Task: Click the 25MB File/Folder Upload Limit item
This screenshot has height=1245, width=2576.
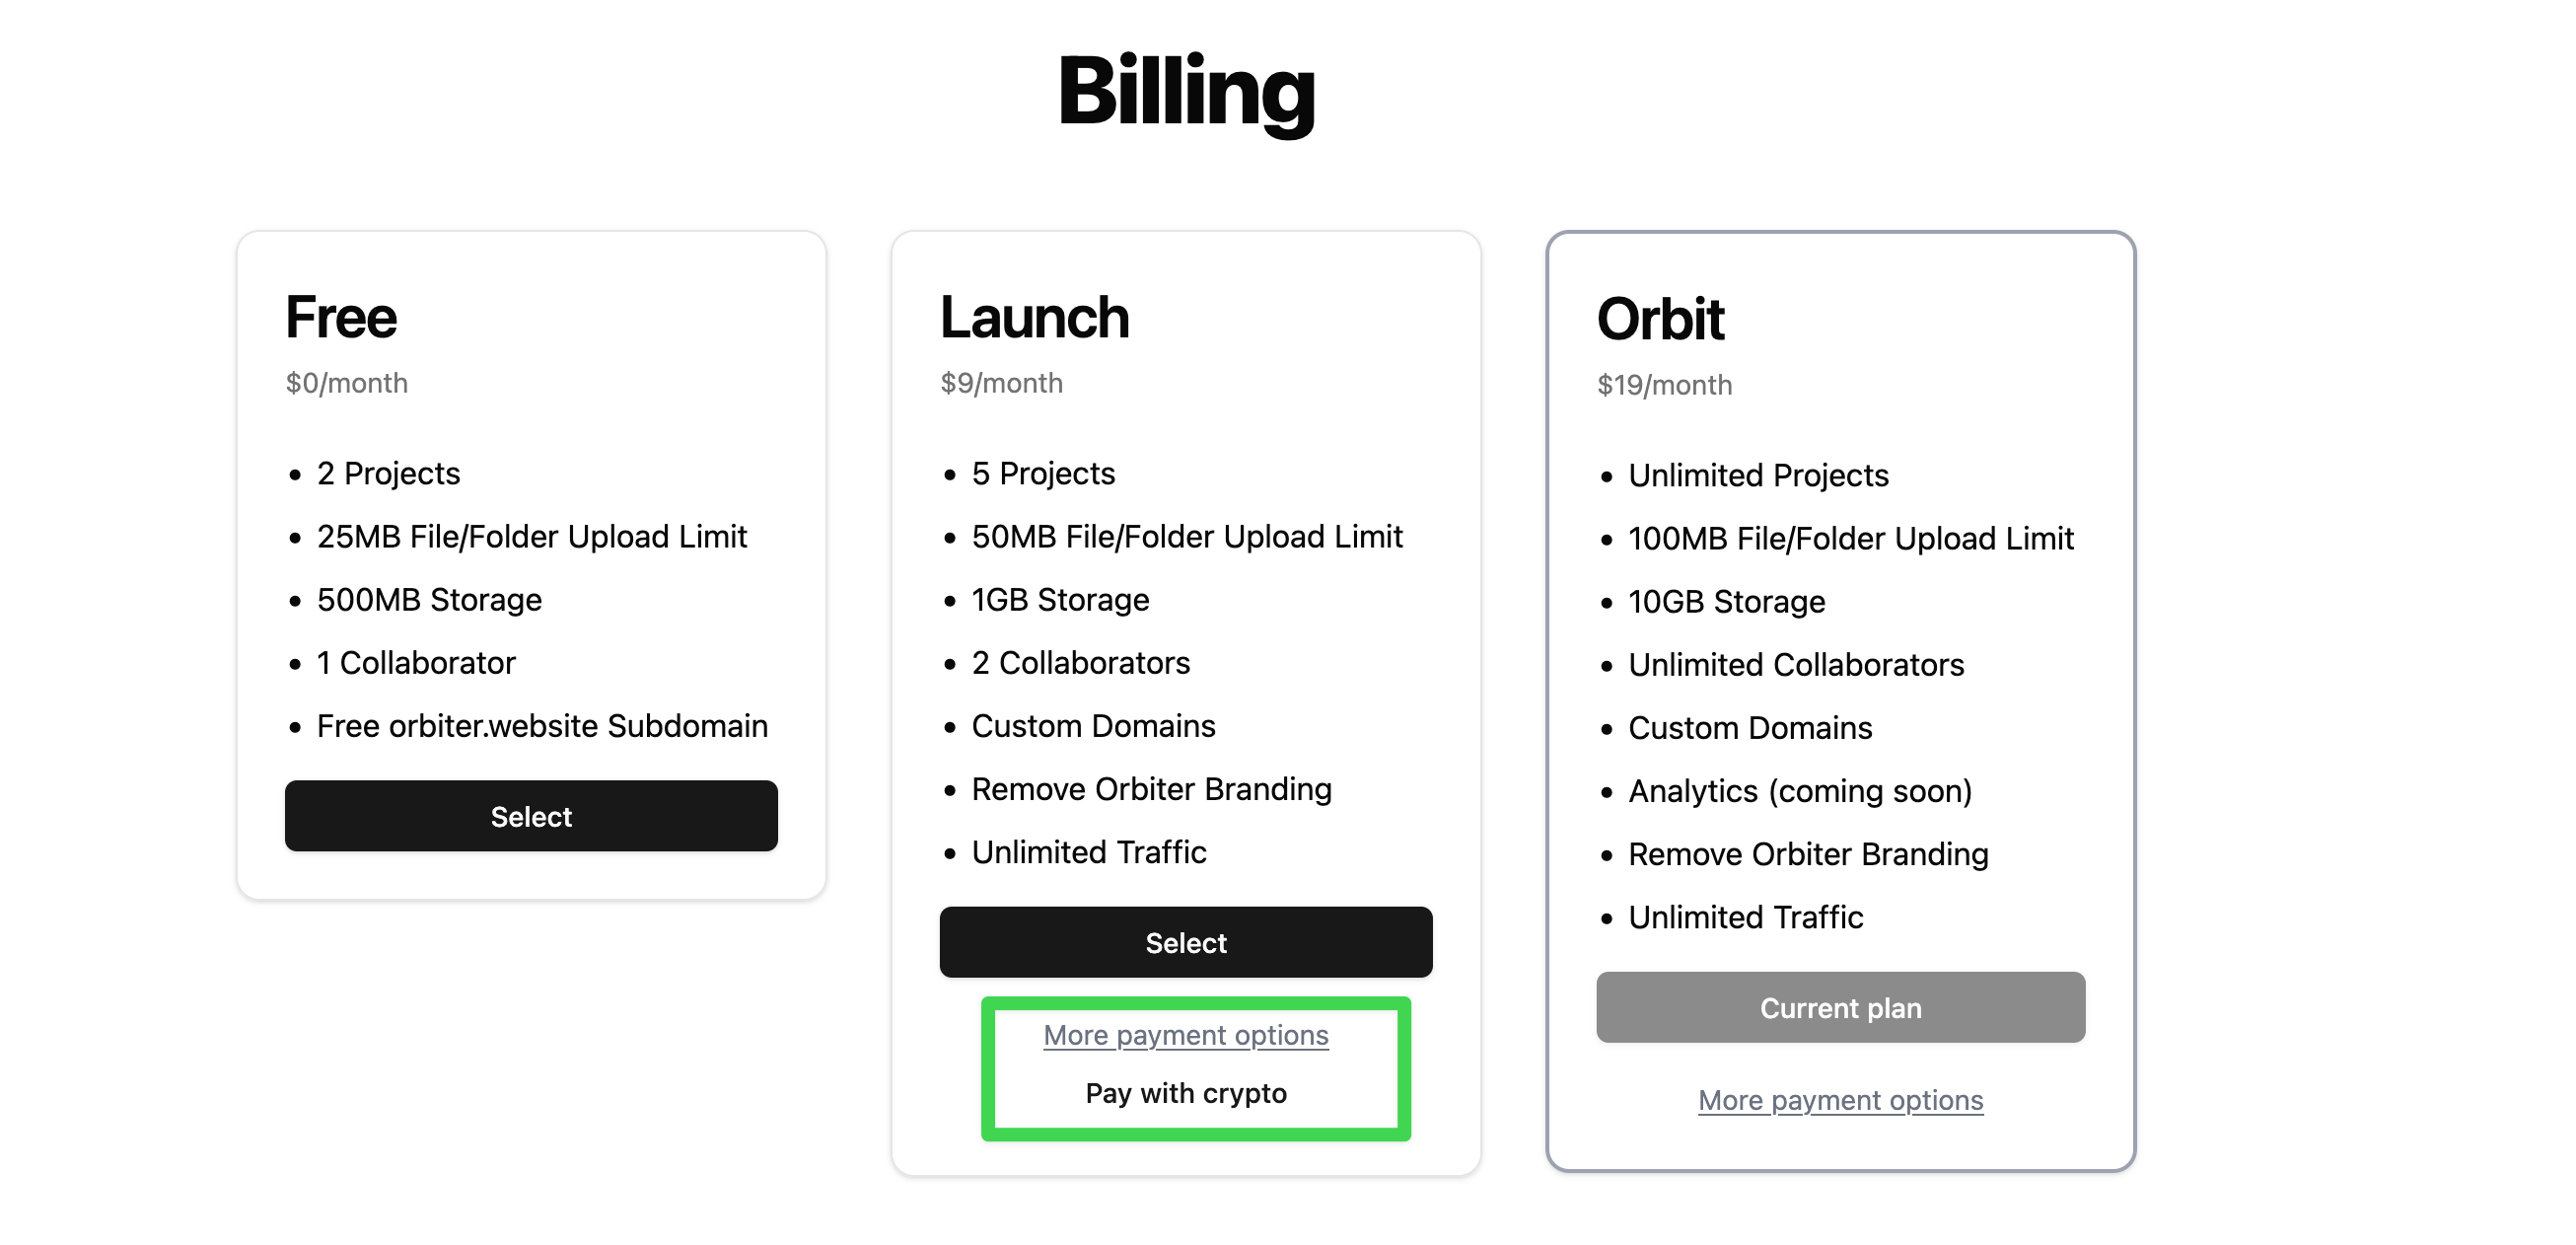Action: 531,537
